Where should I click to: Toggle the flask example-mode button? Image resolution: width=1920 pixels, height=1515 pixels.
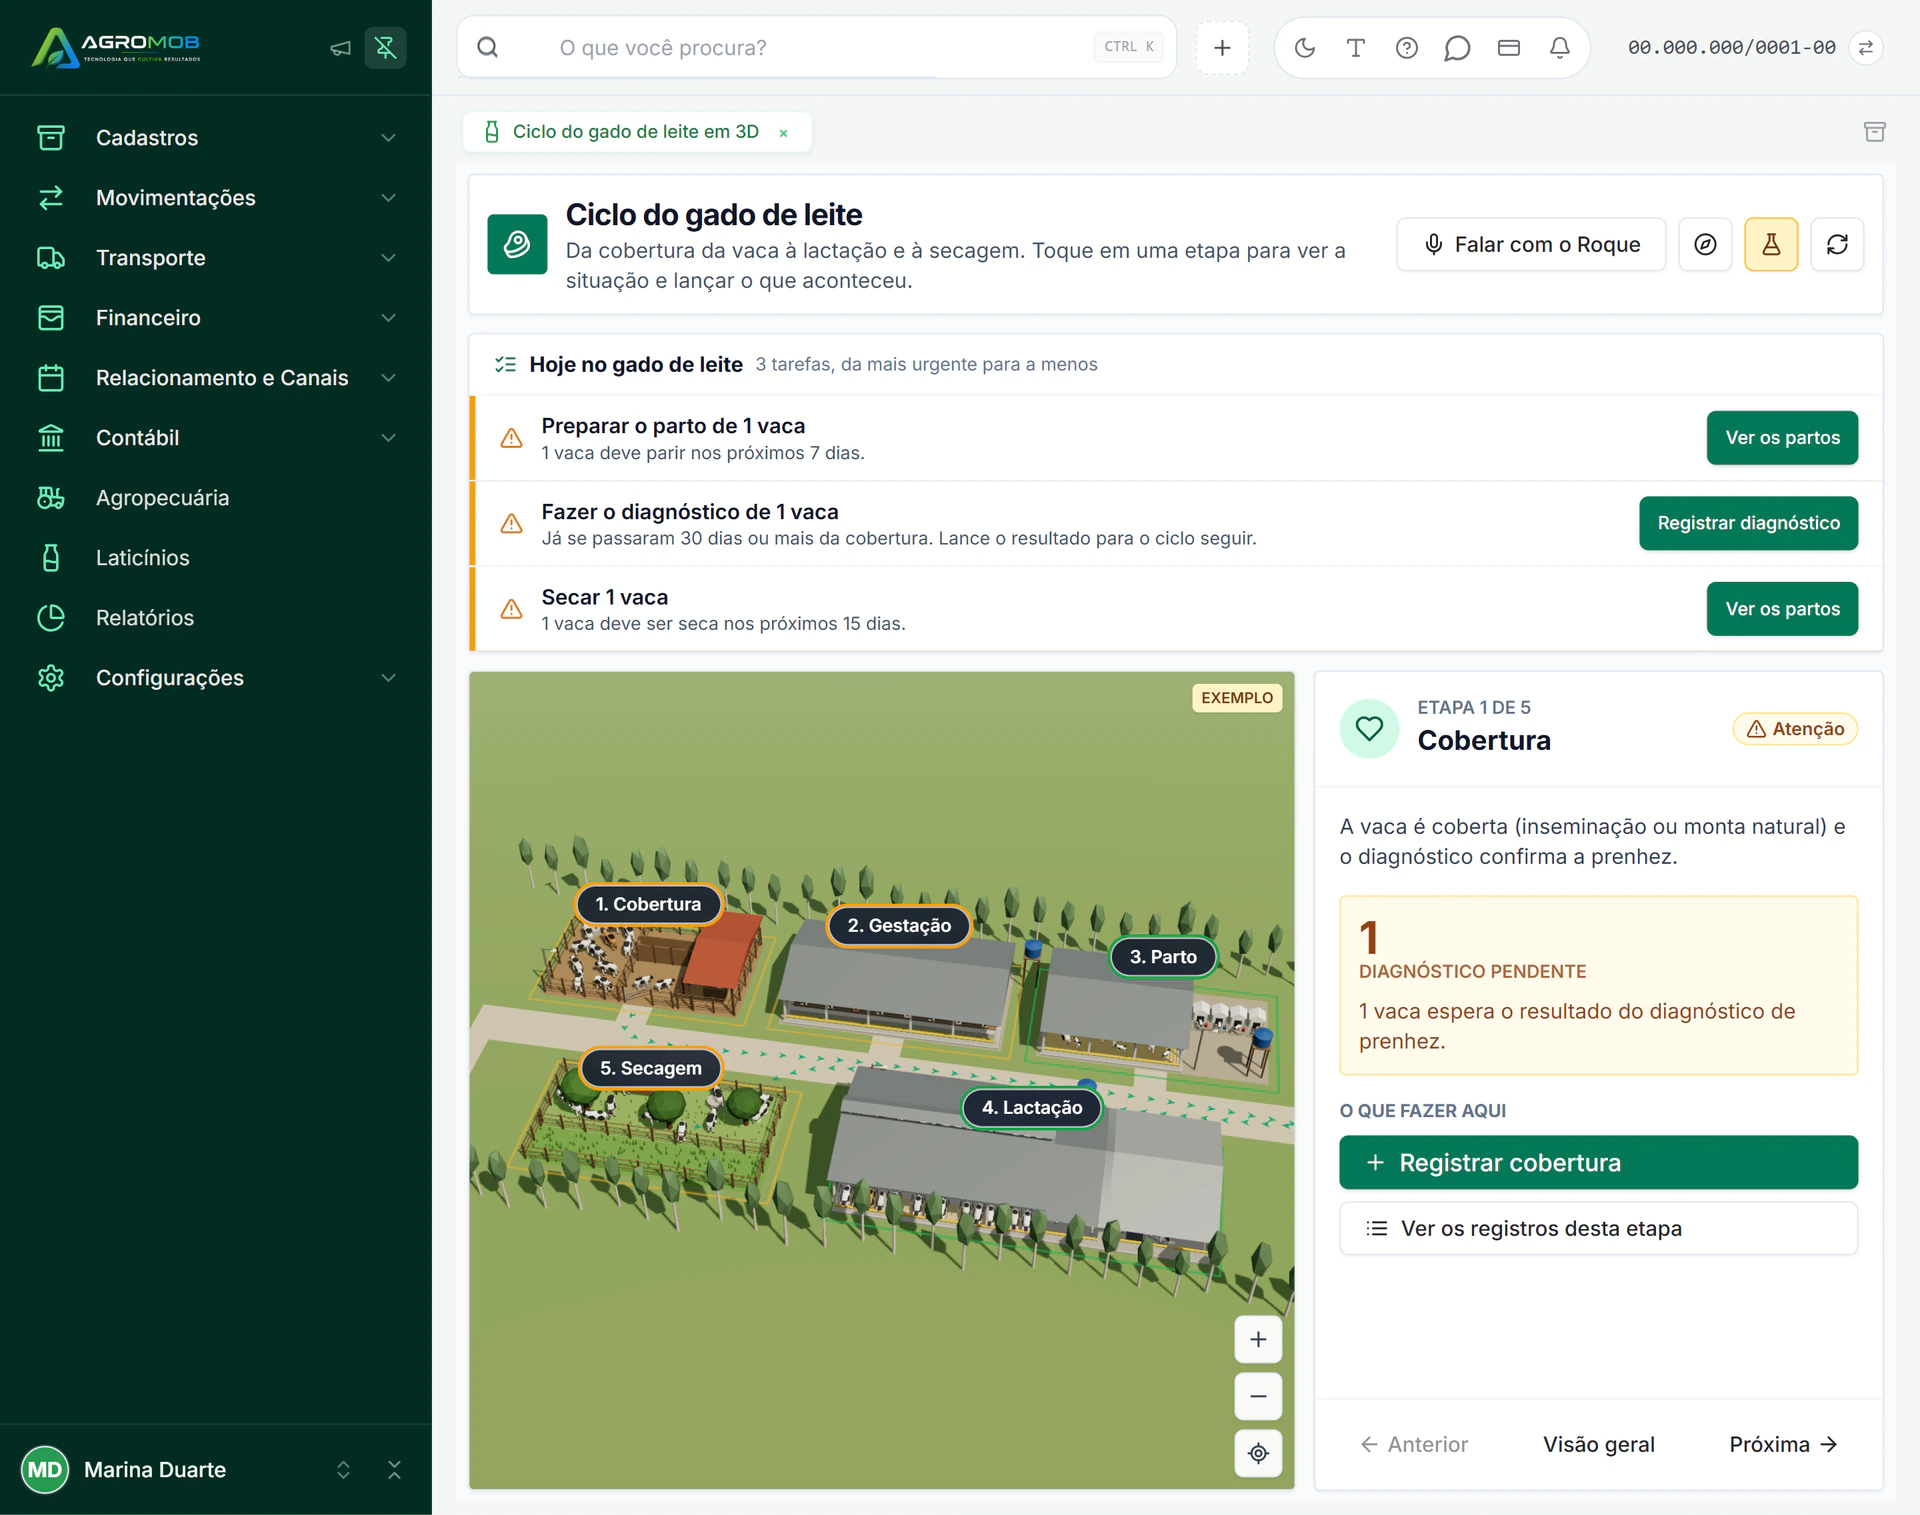[x=1771, y=244]
